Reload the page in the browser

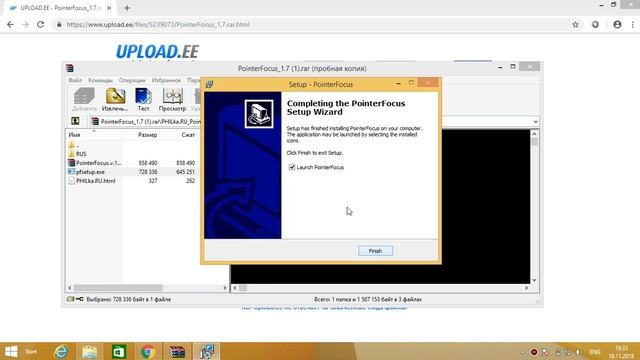coord(40,24)
